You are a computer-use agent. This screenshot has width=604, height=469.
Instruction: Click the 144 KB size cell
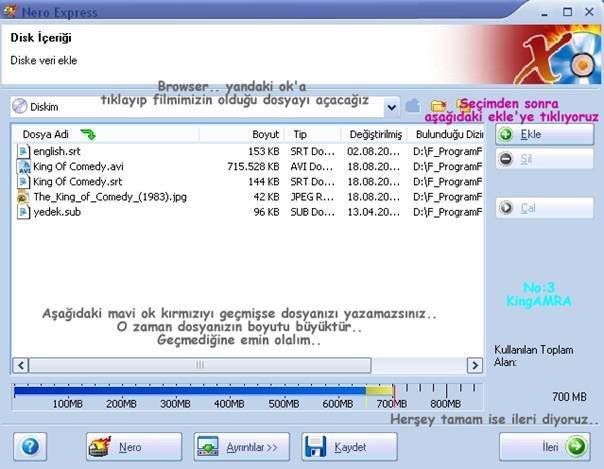pos(263,181)
